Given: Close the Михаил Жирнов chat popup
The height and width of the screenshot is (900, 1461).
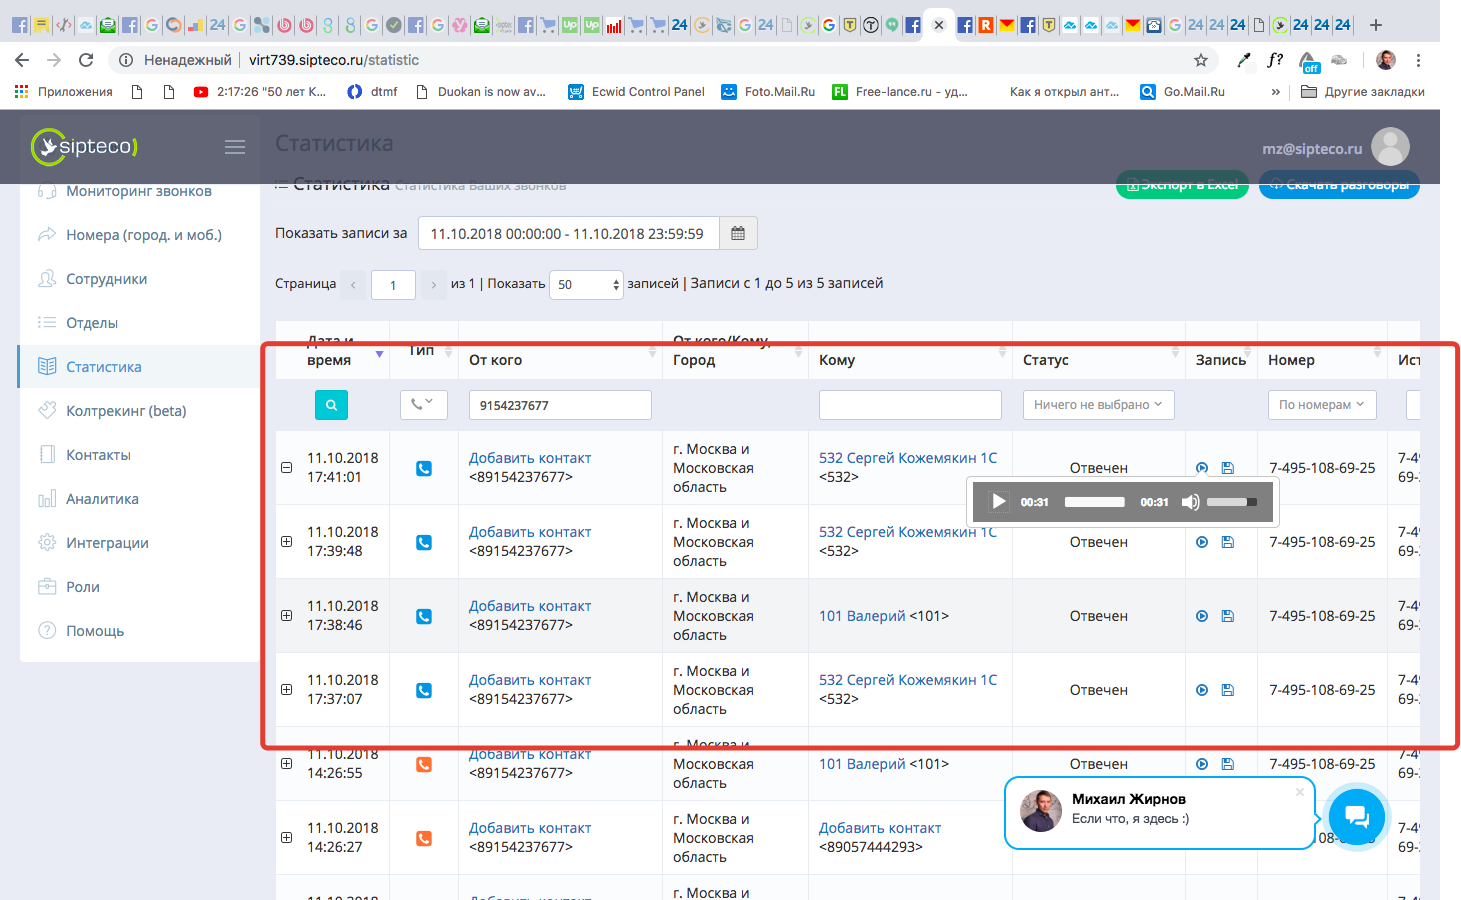Looking at the screenshot, I should tap(1300, 792).
